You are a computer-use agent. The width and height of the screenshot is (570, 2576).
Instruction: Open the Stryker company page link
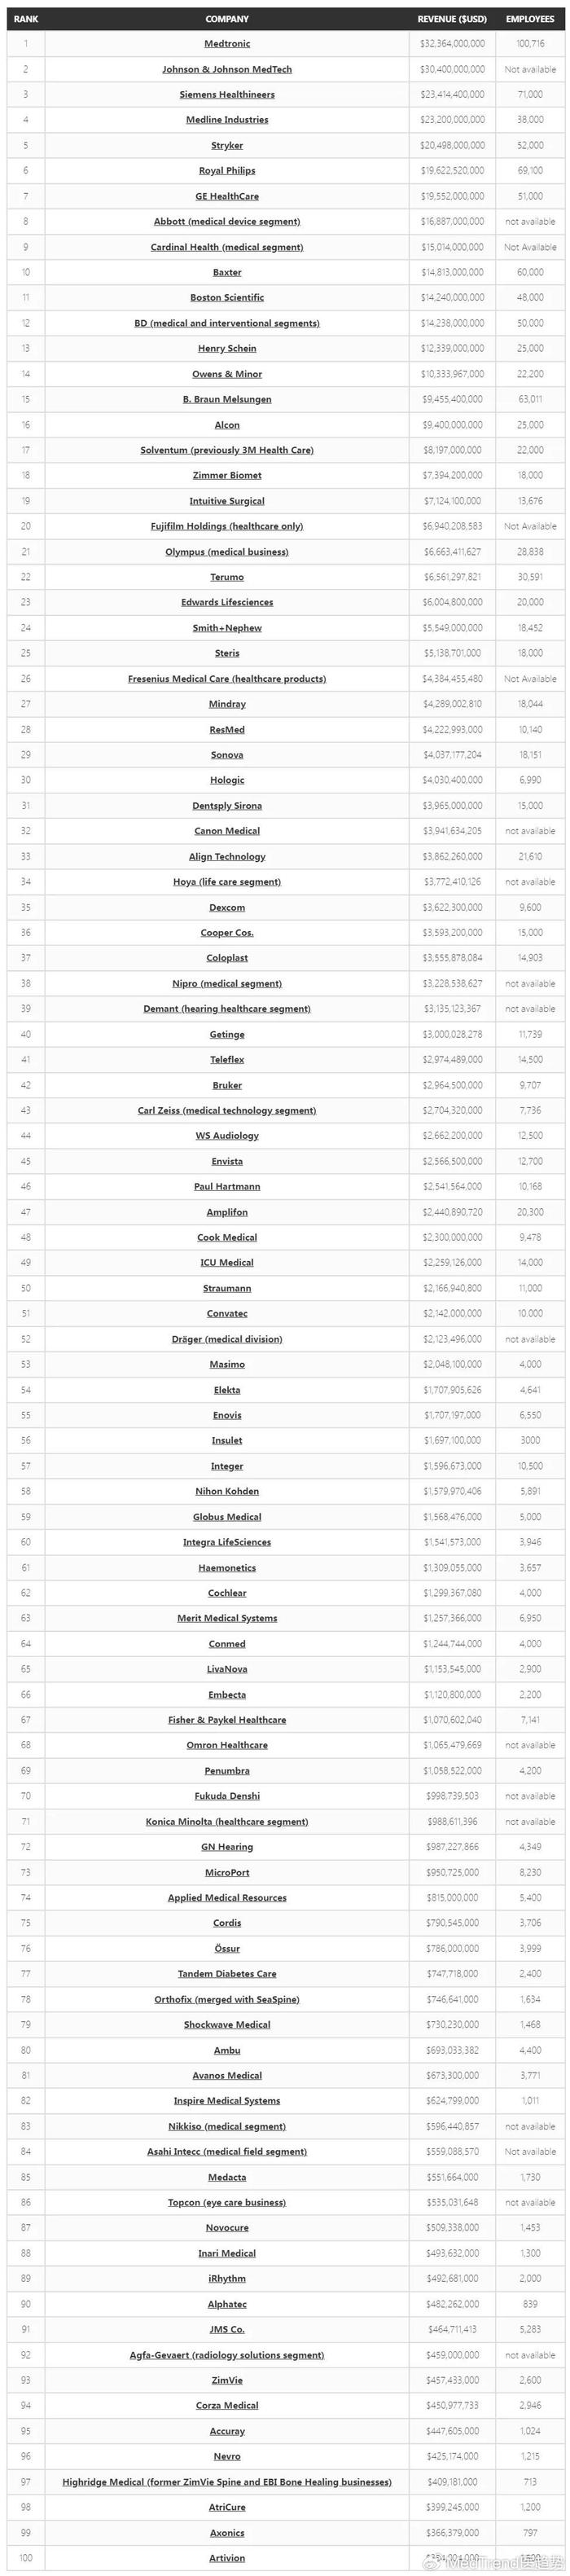[227, 146]
